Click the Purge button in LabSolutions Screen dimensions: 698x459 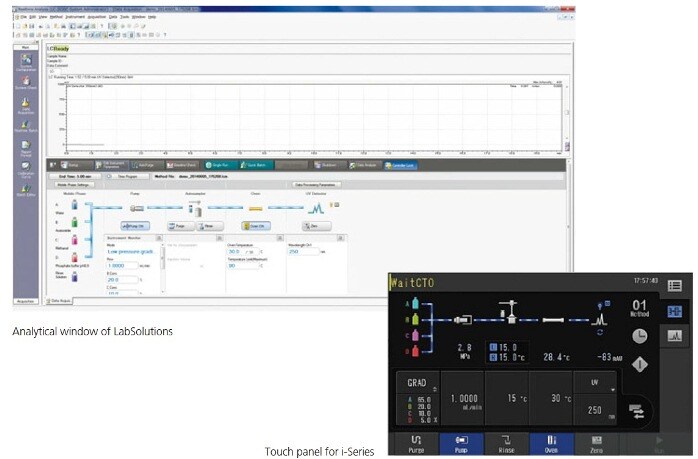(180, 226)
